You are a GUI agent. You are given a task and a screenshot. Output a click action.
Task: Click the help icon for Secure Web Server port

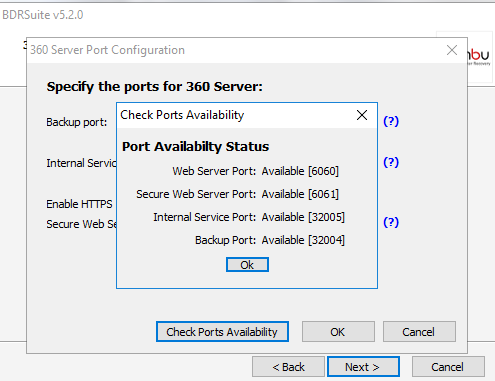pyautogui.click(x=391, y=222)
